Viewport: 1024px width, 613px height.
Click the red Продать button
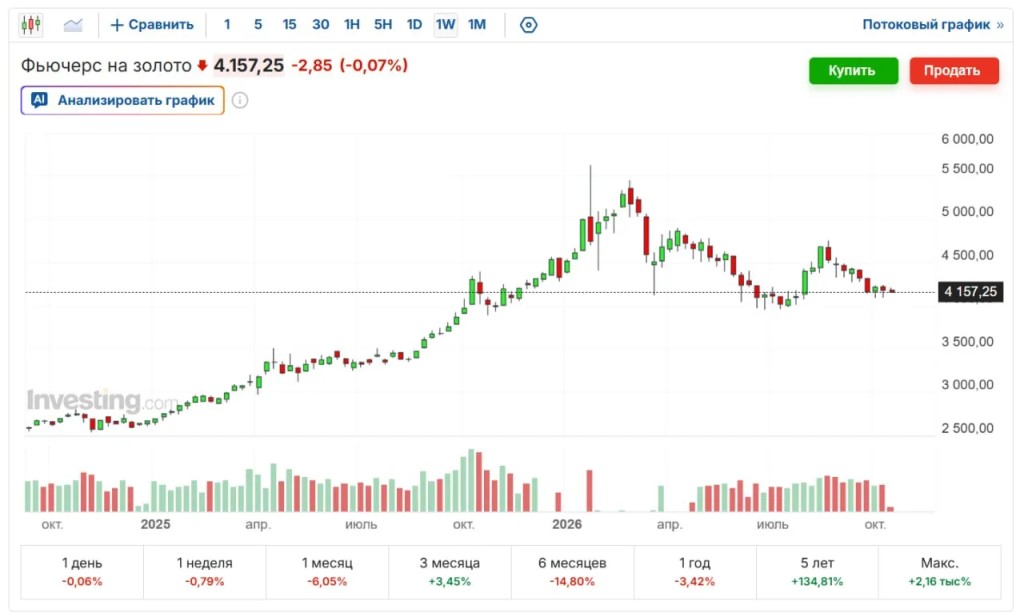(954, 71)
